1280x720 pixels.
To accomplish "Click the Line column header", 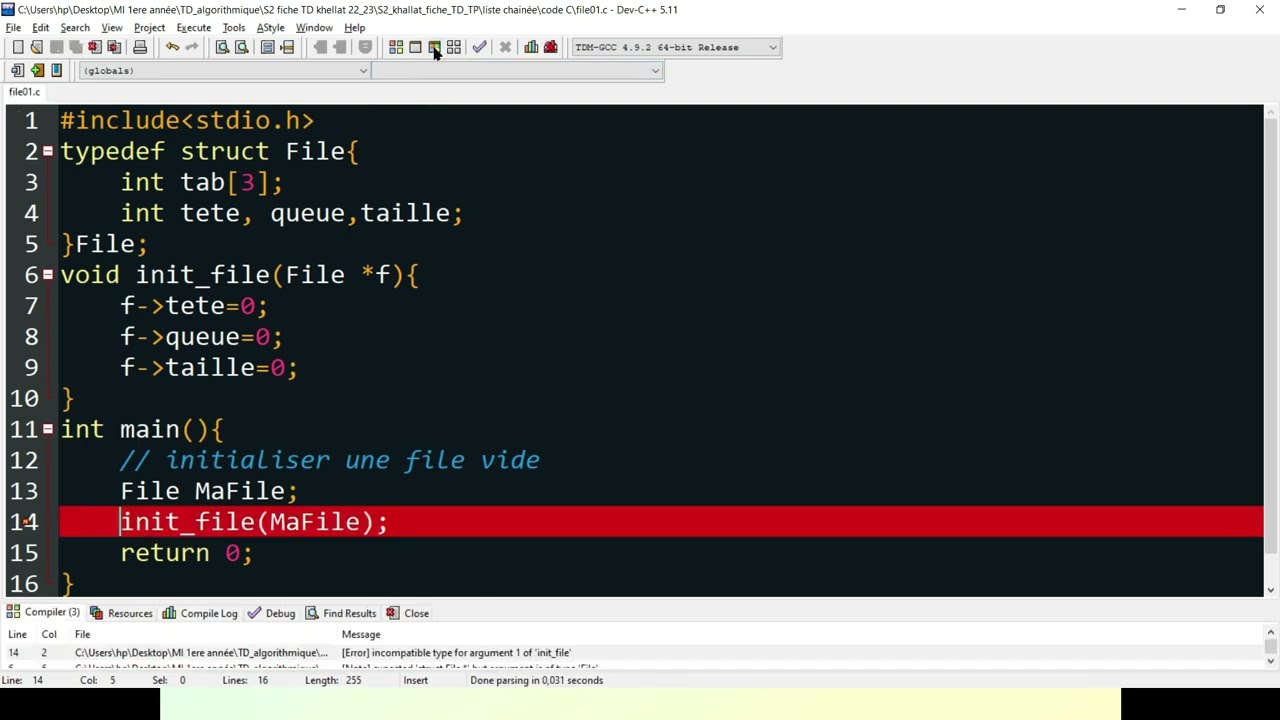I will click(x=17, y=634).
